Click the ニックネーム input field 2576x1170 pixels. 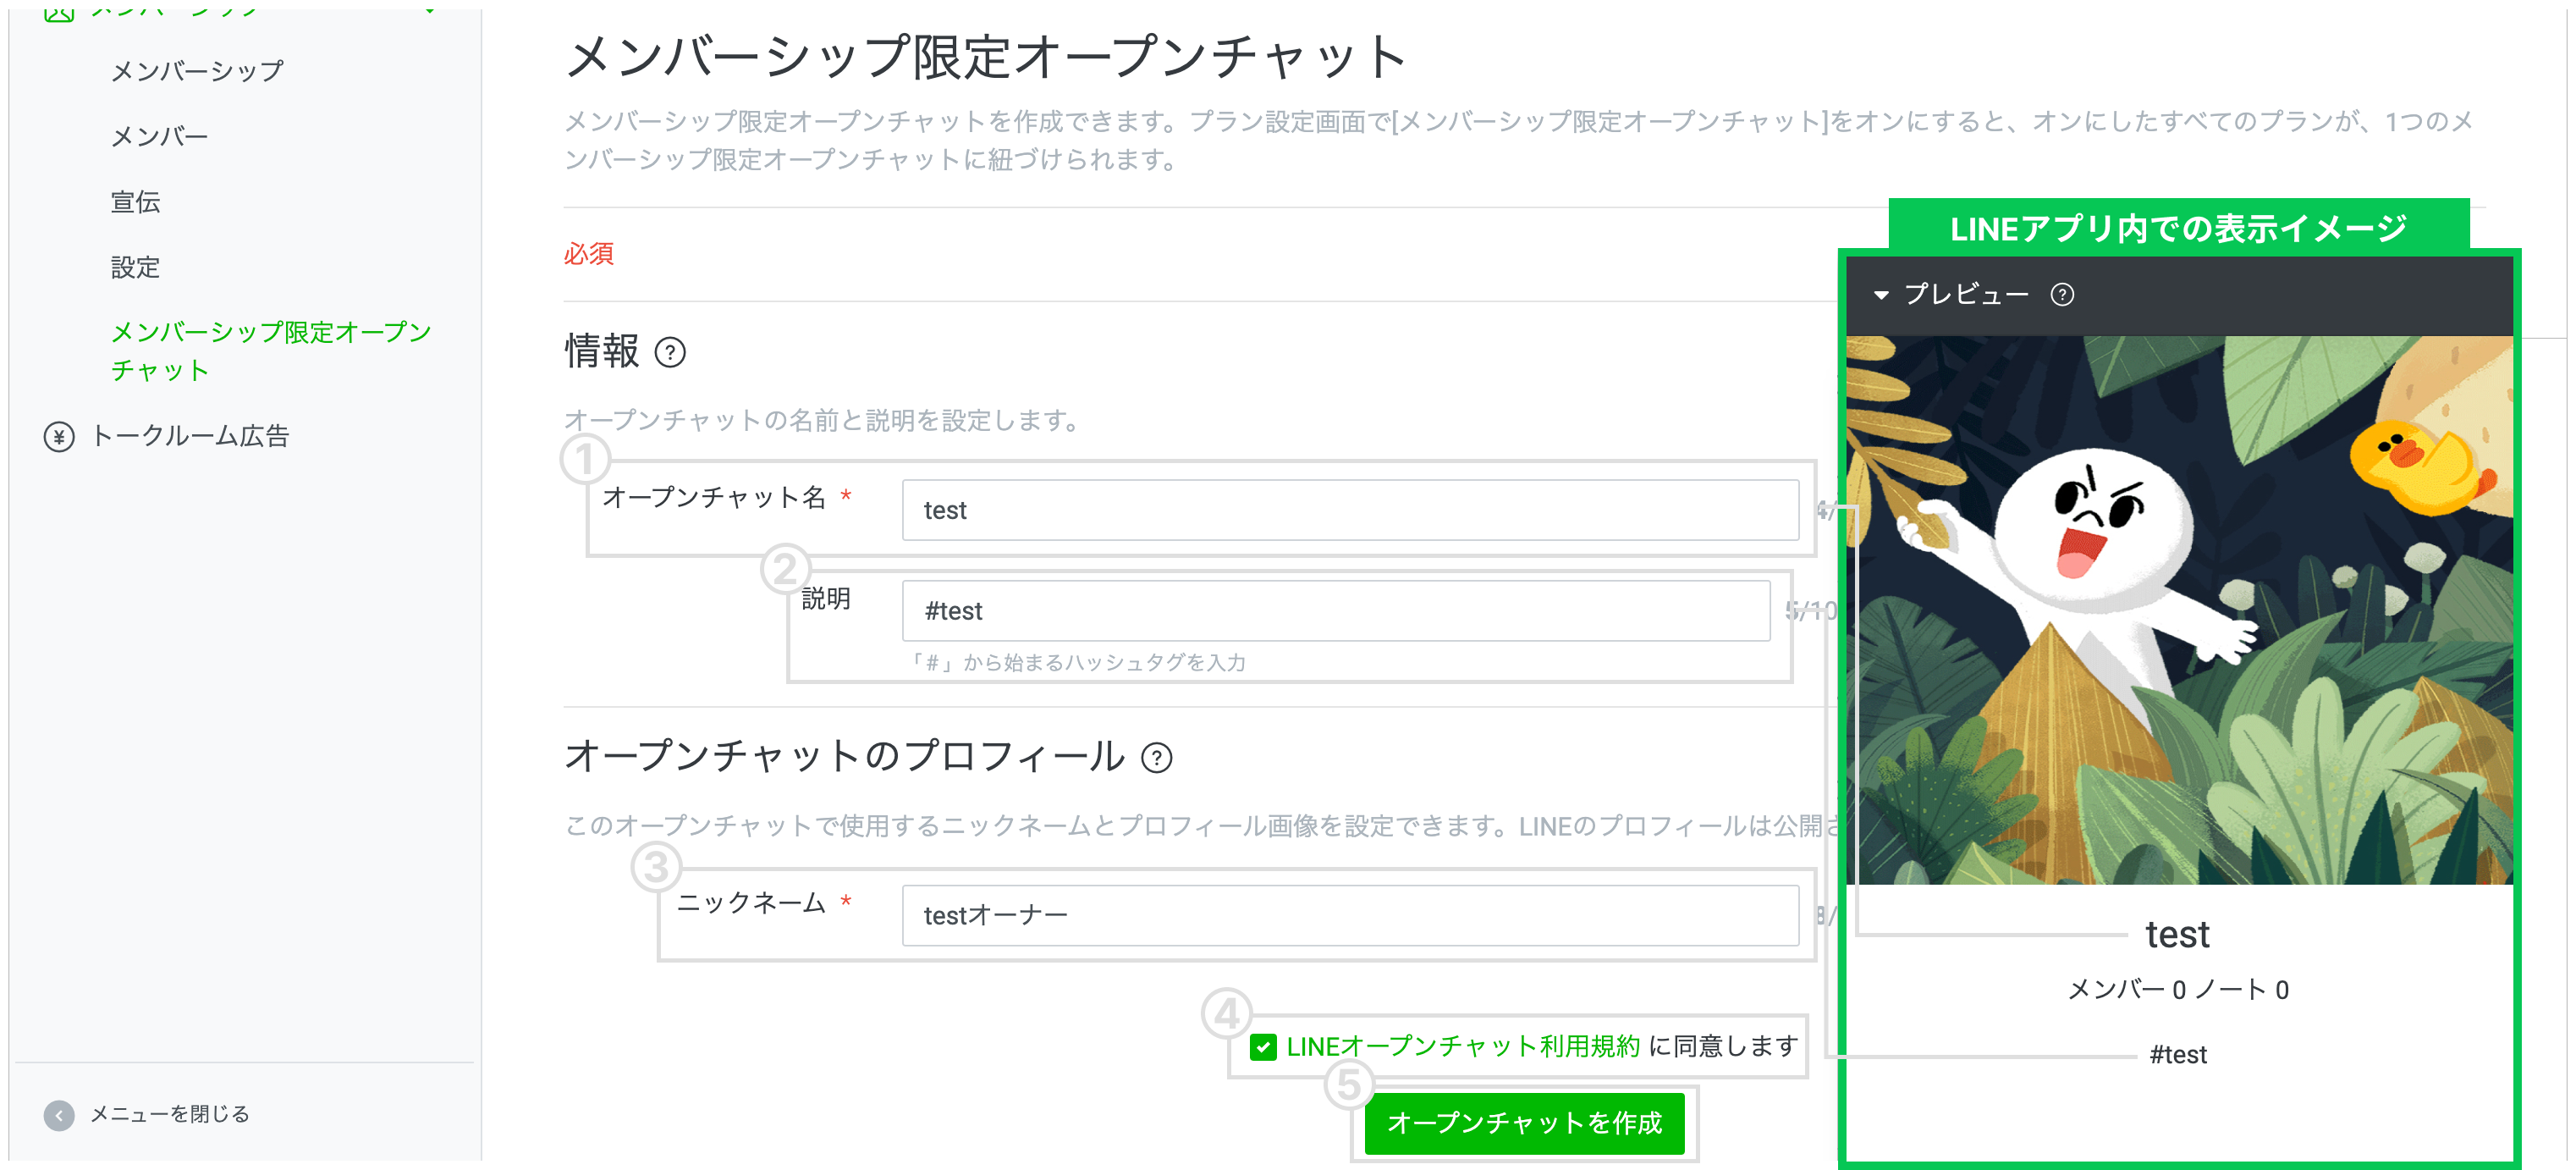click(1349, 916)
